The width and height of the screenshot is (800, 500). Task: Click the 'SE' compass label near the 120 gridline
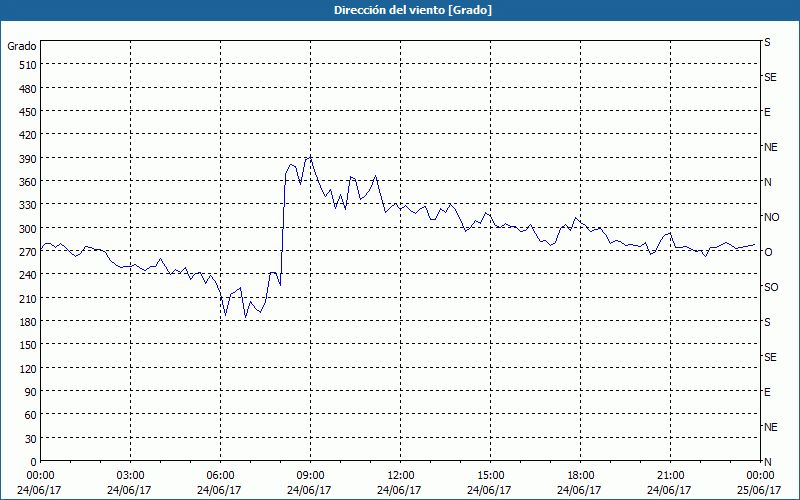(770, 357)
